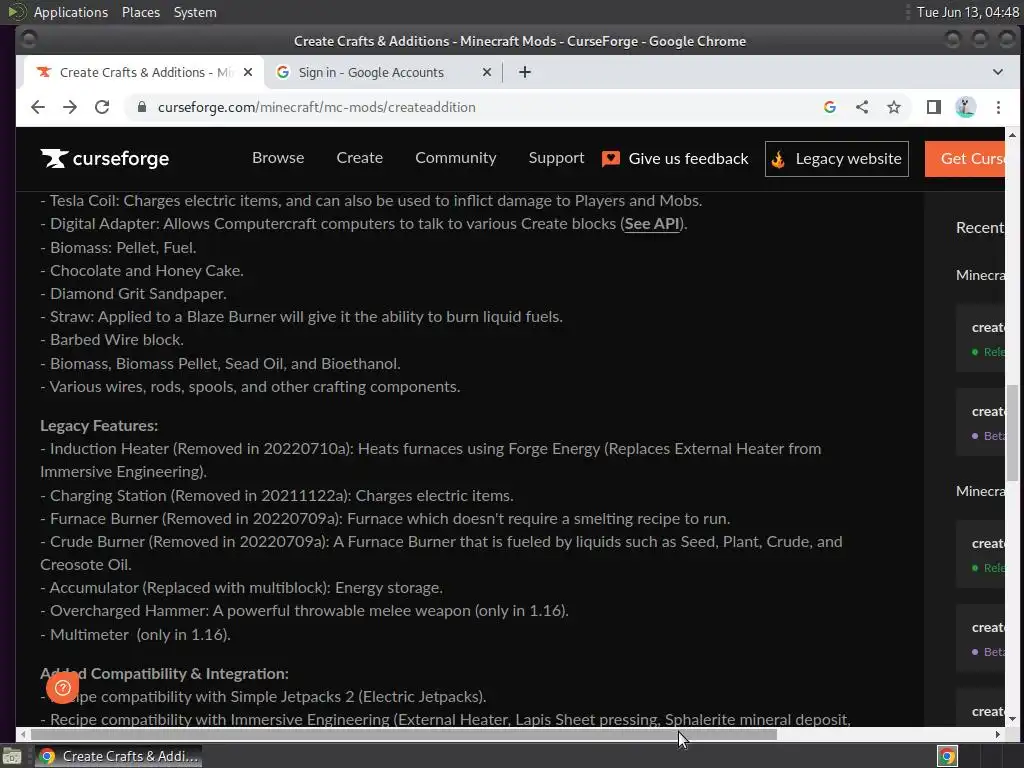Open the Community menu on CurseForge

click(x=456, y=158)
